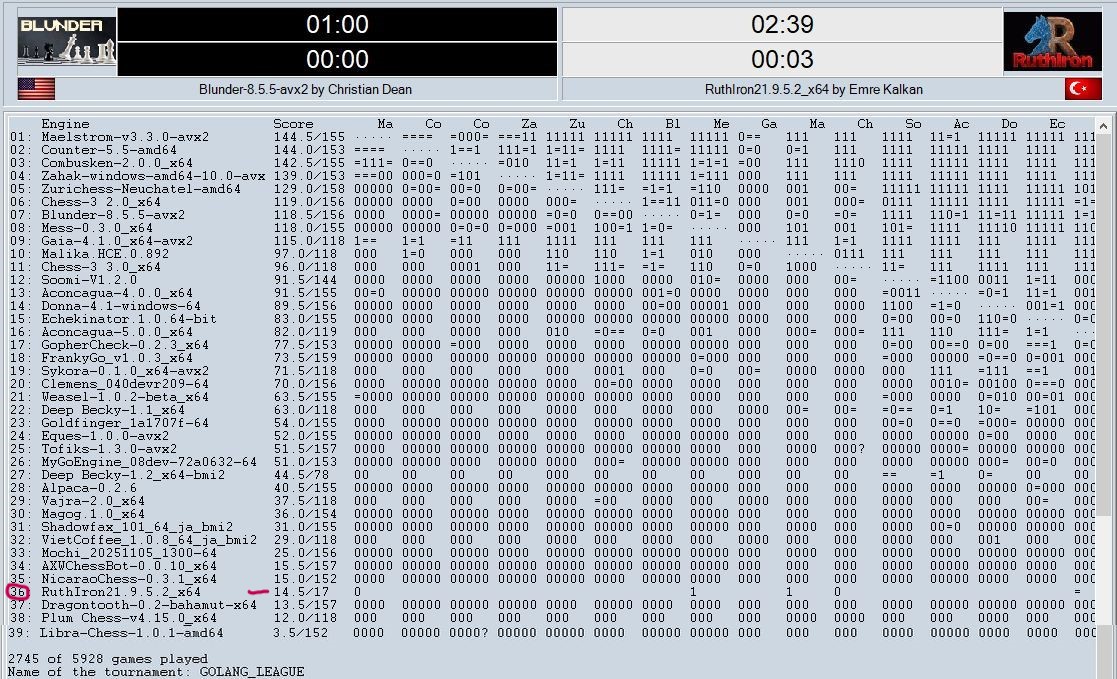The width and height of the screenshot is (1117, 679).
Task: Select the Vajra-2.0_x64 row
Action: tap(552, 501)
